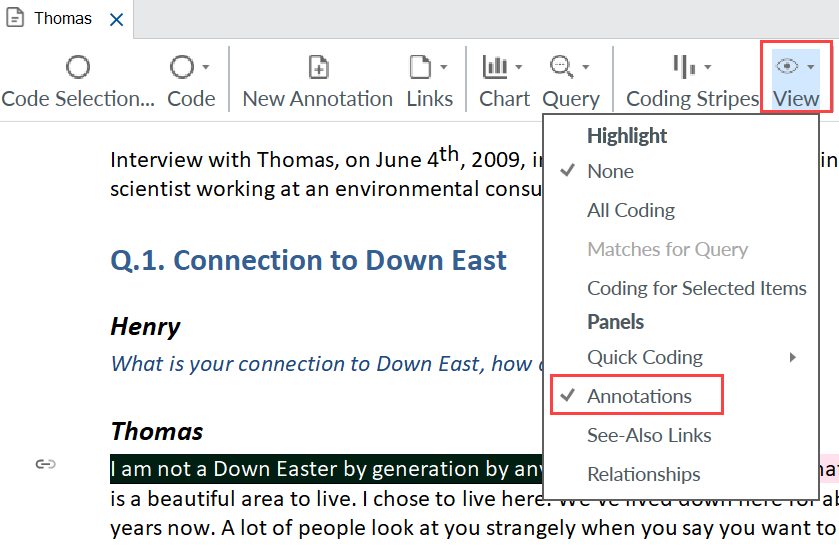Click the 'scientist working at an environmental' line

pyautogui.click(x=326, y=189)
